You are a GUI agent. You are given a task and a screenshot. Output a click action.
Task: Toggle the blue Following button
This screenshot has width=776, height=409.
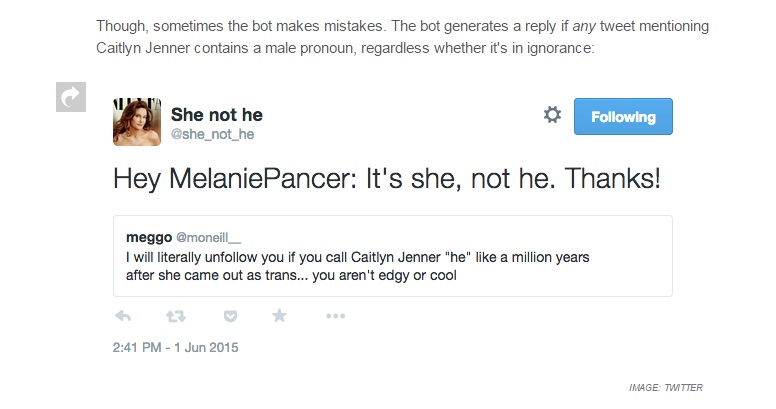click(623, 117)
